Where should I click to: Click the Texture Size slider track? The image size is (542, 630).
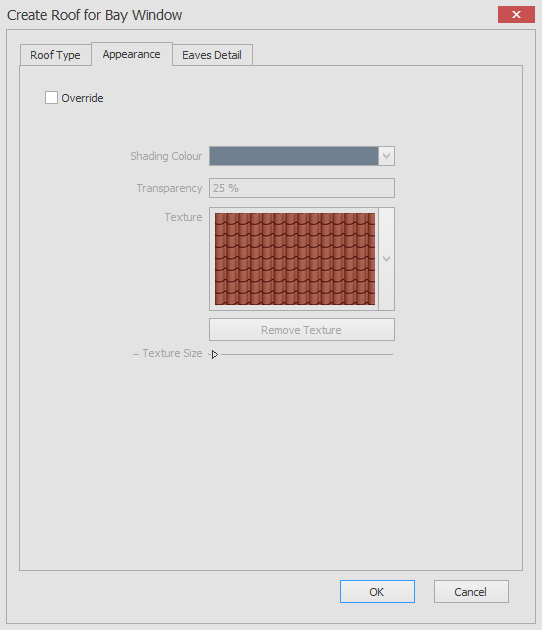tap(307, 354)
